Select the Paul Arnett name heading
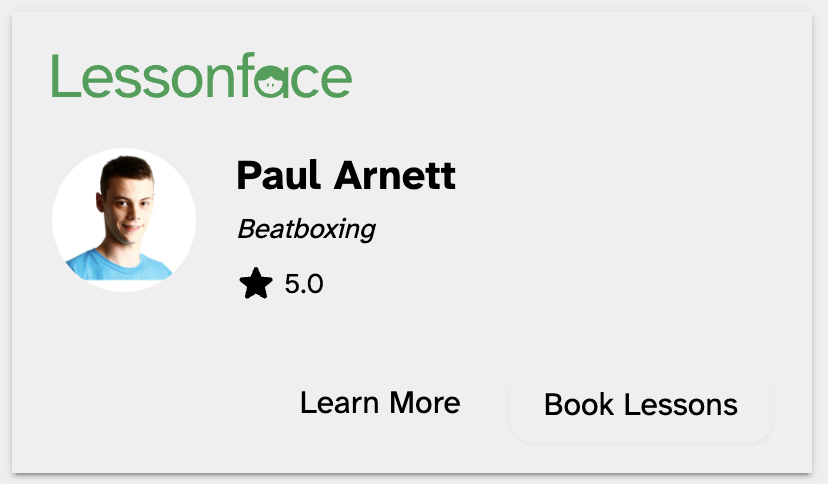828x484 pixels. tap(346, 176)
